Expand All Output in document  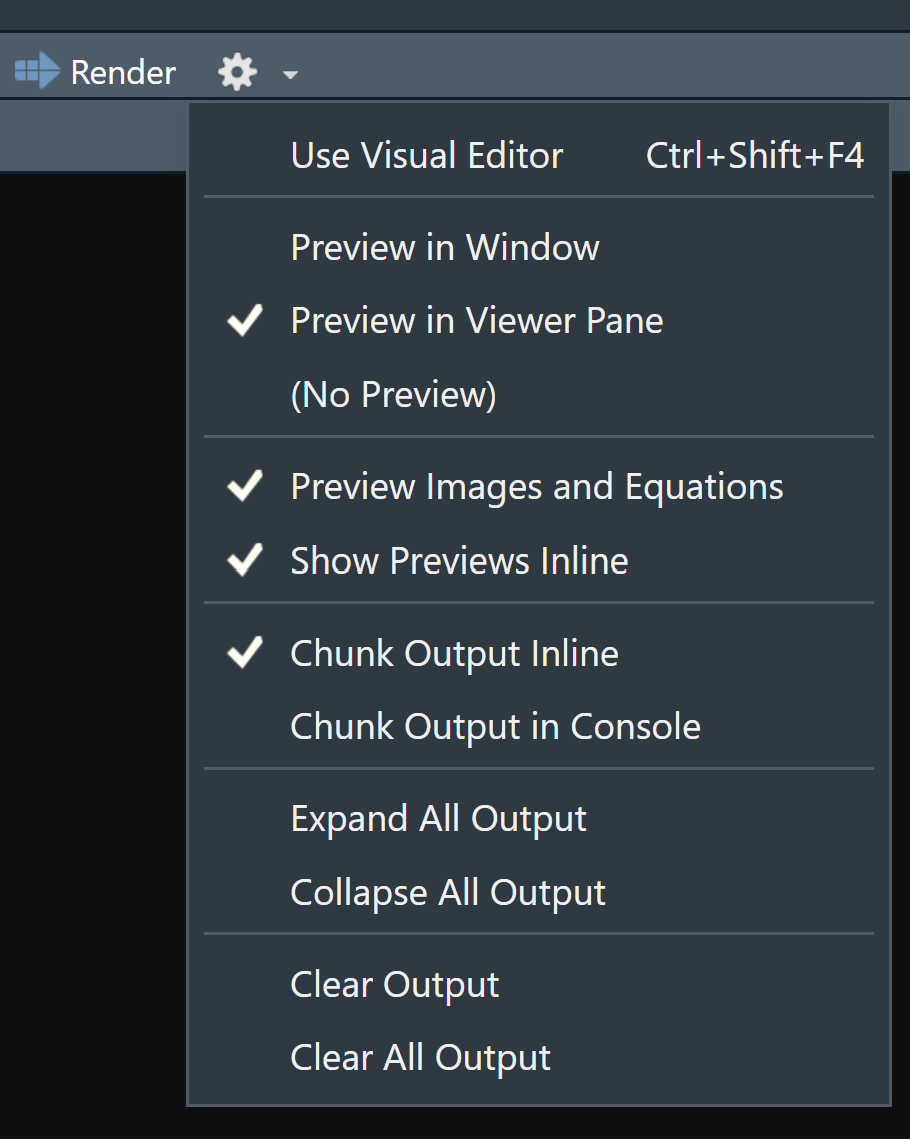(x=438, y=819)
